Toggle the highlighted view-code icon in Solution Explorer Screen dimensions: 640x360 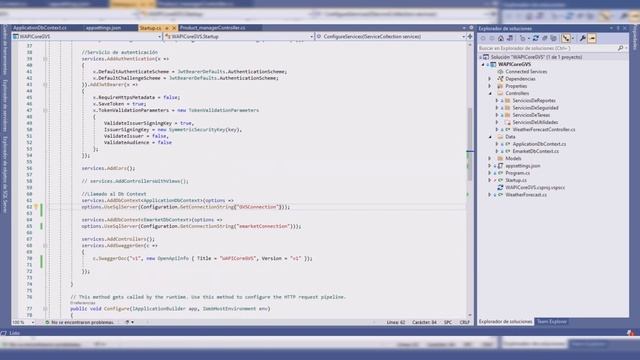click(x=566, y=38)
